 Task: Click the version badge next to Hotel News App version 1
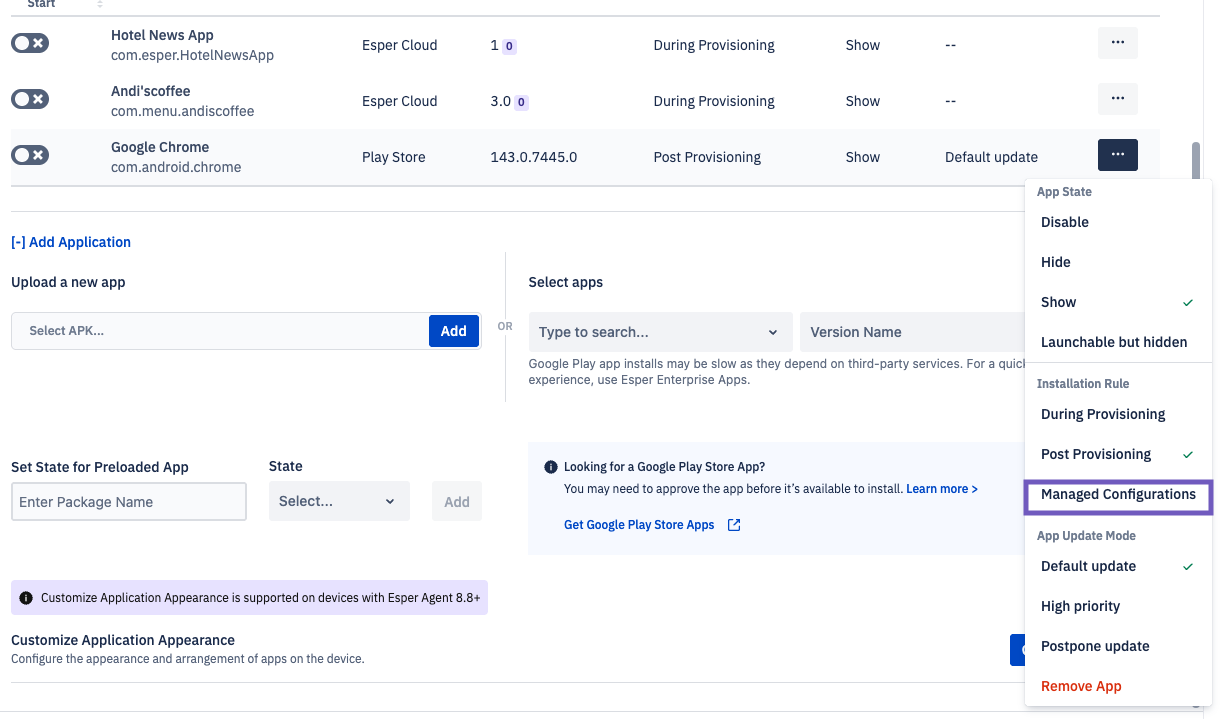(509, 46)
